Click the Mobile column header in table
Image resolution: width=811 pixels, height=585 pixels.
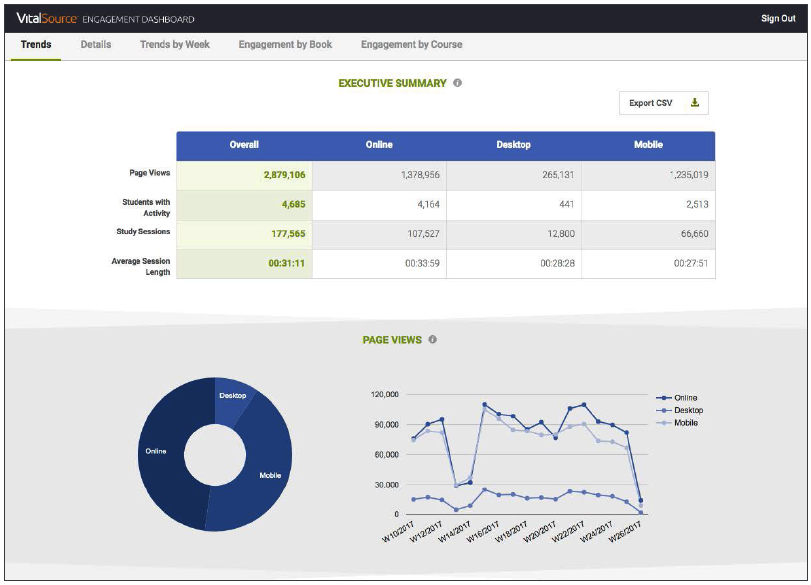click(x=648, y=145)
